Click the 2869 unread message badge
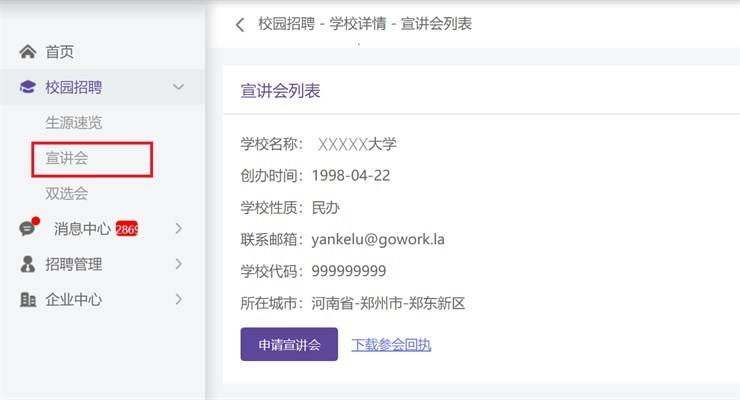This screenshot has height=400, width=740. [x=126, y=229]
